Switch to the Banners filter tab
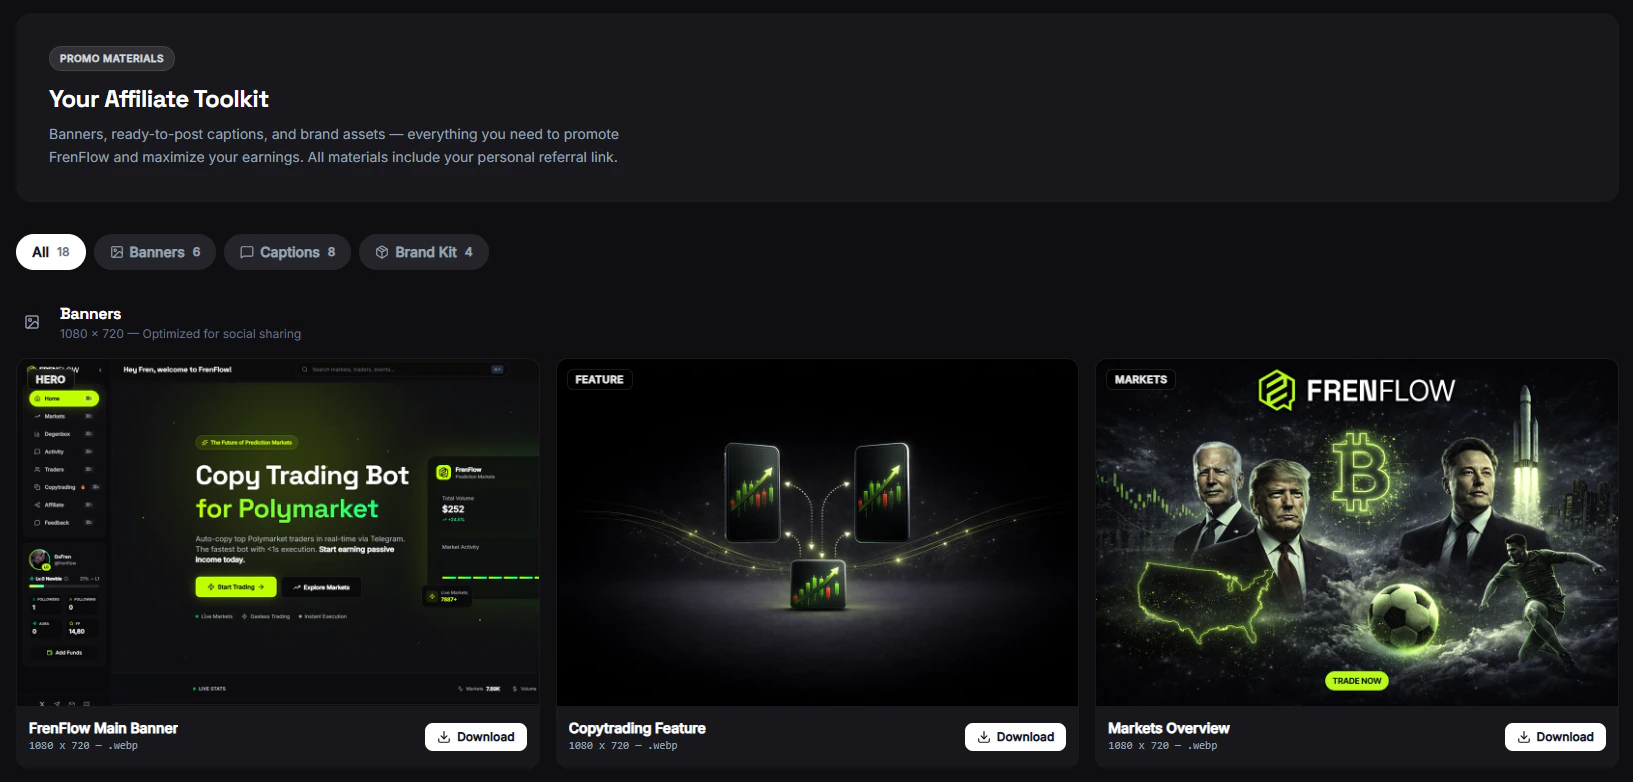The image size is (1633, 782). pos(155,252)
